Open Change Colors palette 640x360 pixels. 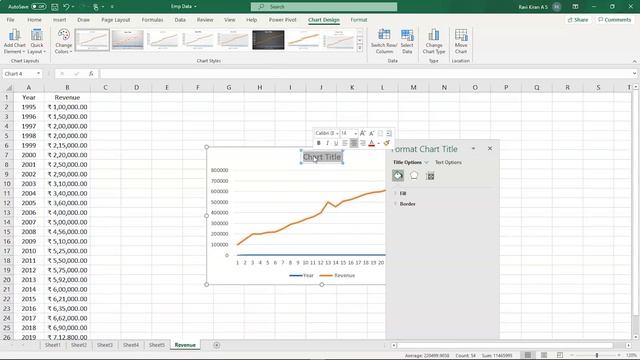click(64, 41)
